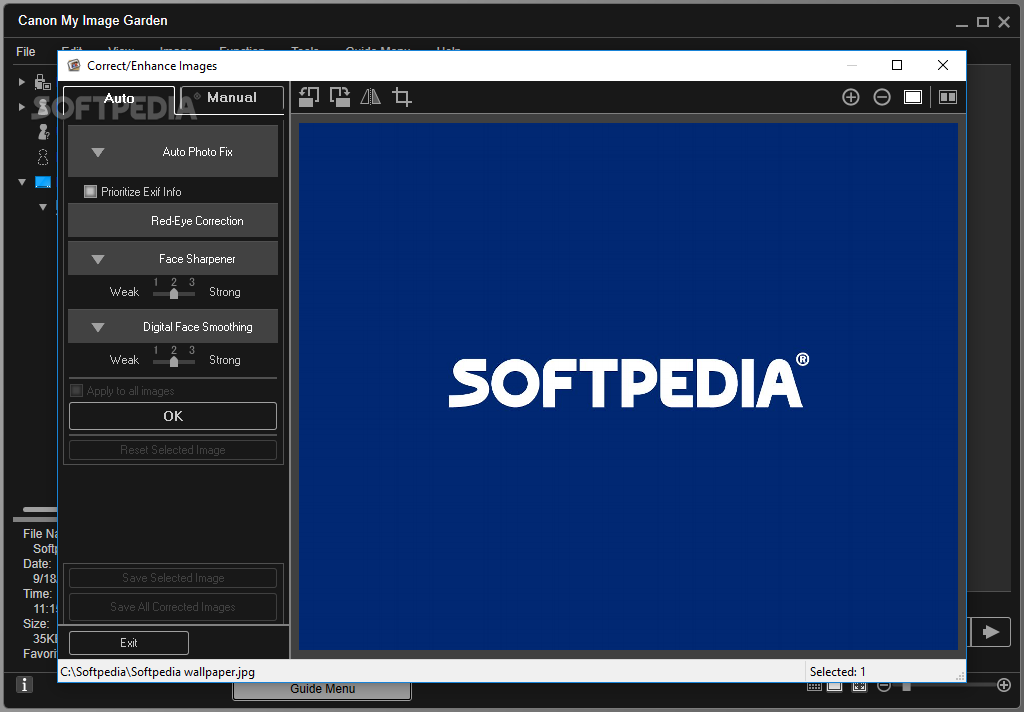Expand the People tree node arrow
The height and width of the screenshot is (712, 1024).
click(x=22, y=106)
